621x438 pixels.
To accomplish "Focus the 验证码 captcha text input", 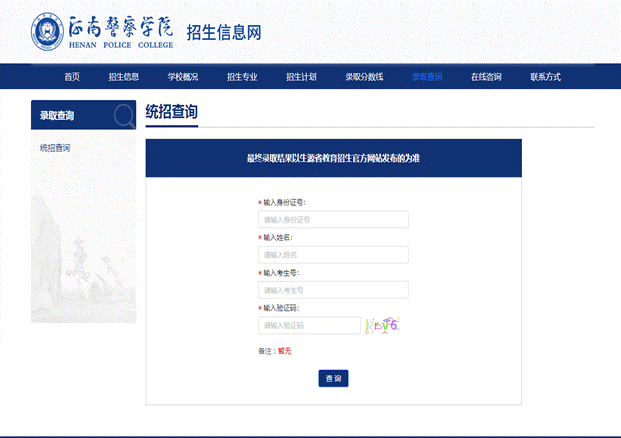I will [x=309, y=325].
